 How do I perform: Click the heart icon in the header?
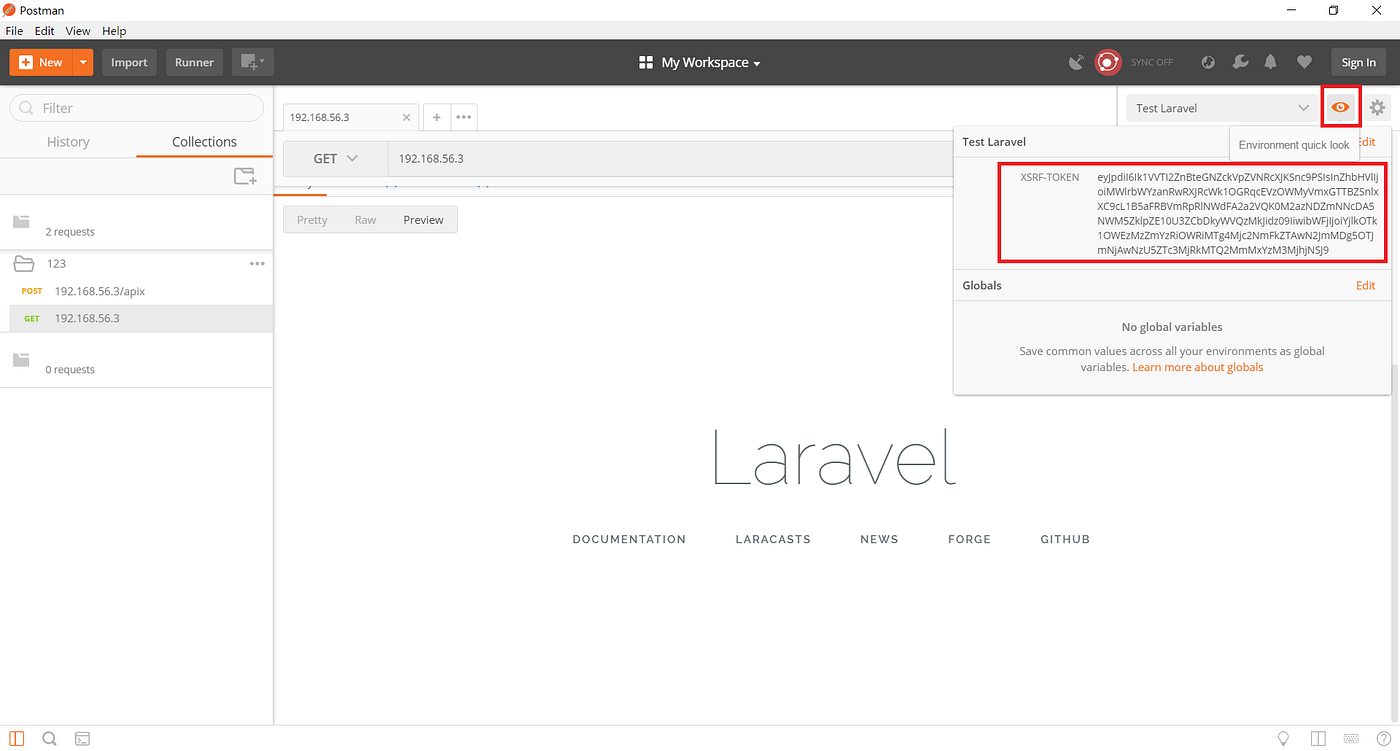point(1304,62)
